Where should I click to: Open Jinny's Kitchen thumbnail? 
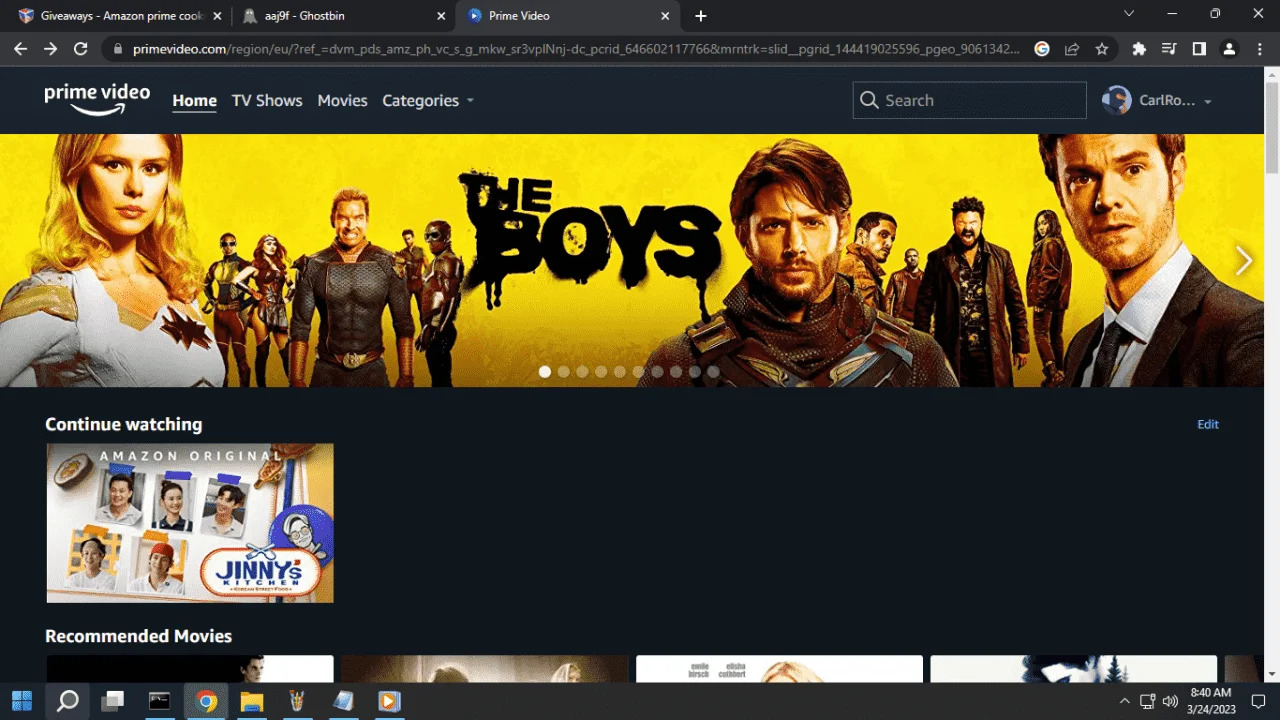(x=190, y=523)
